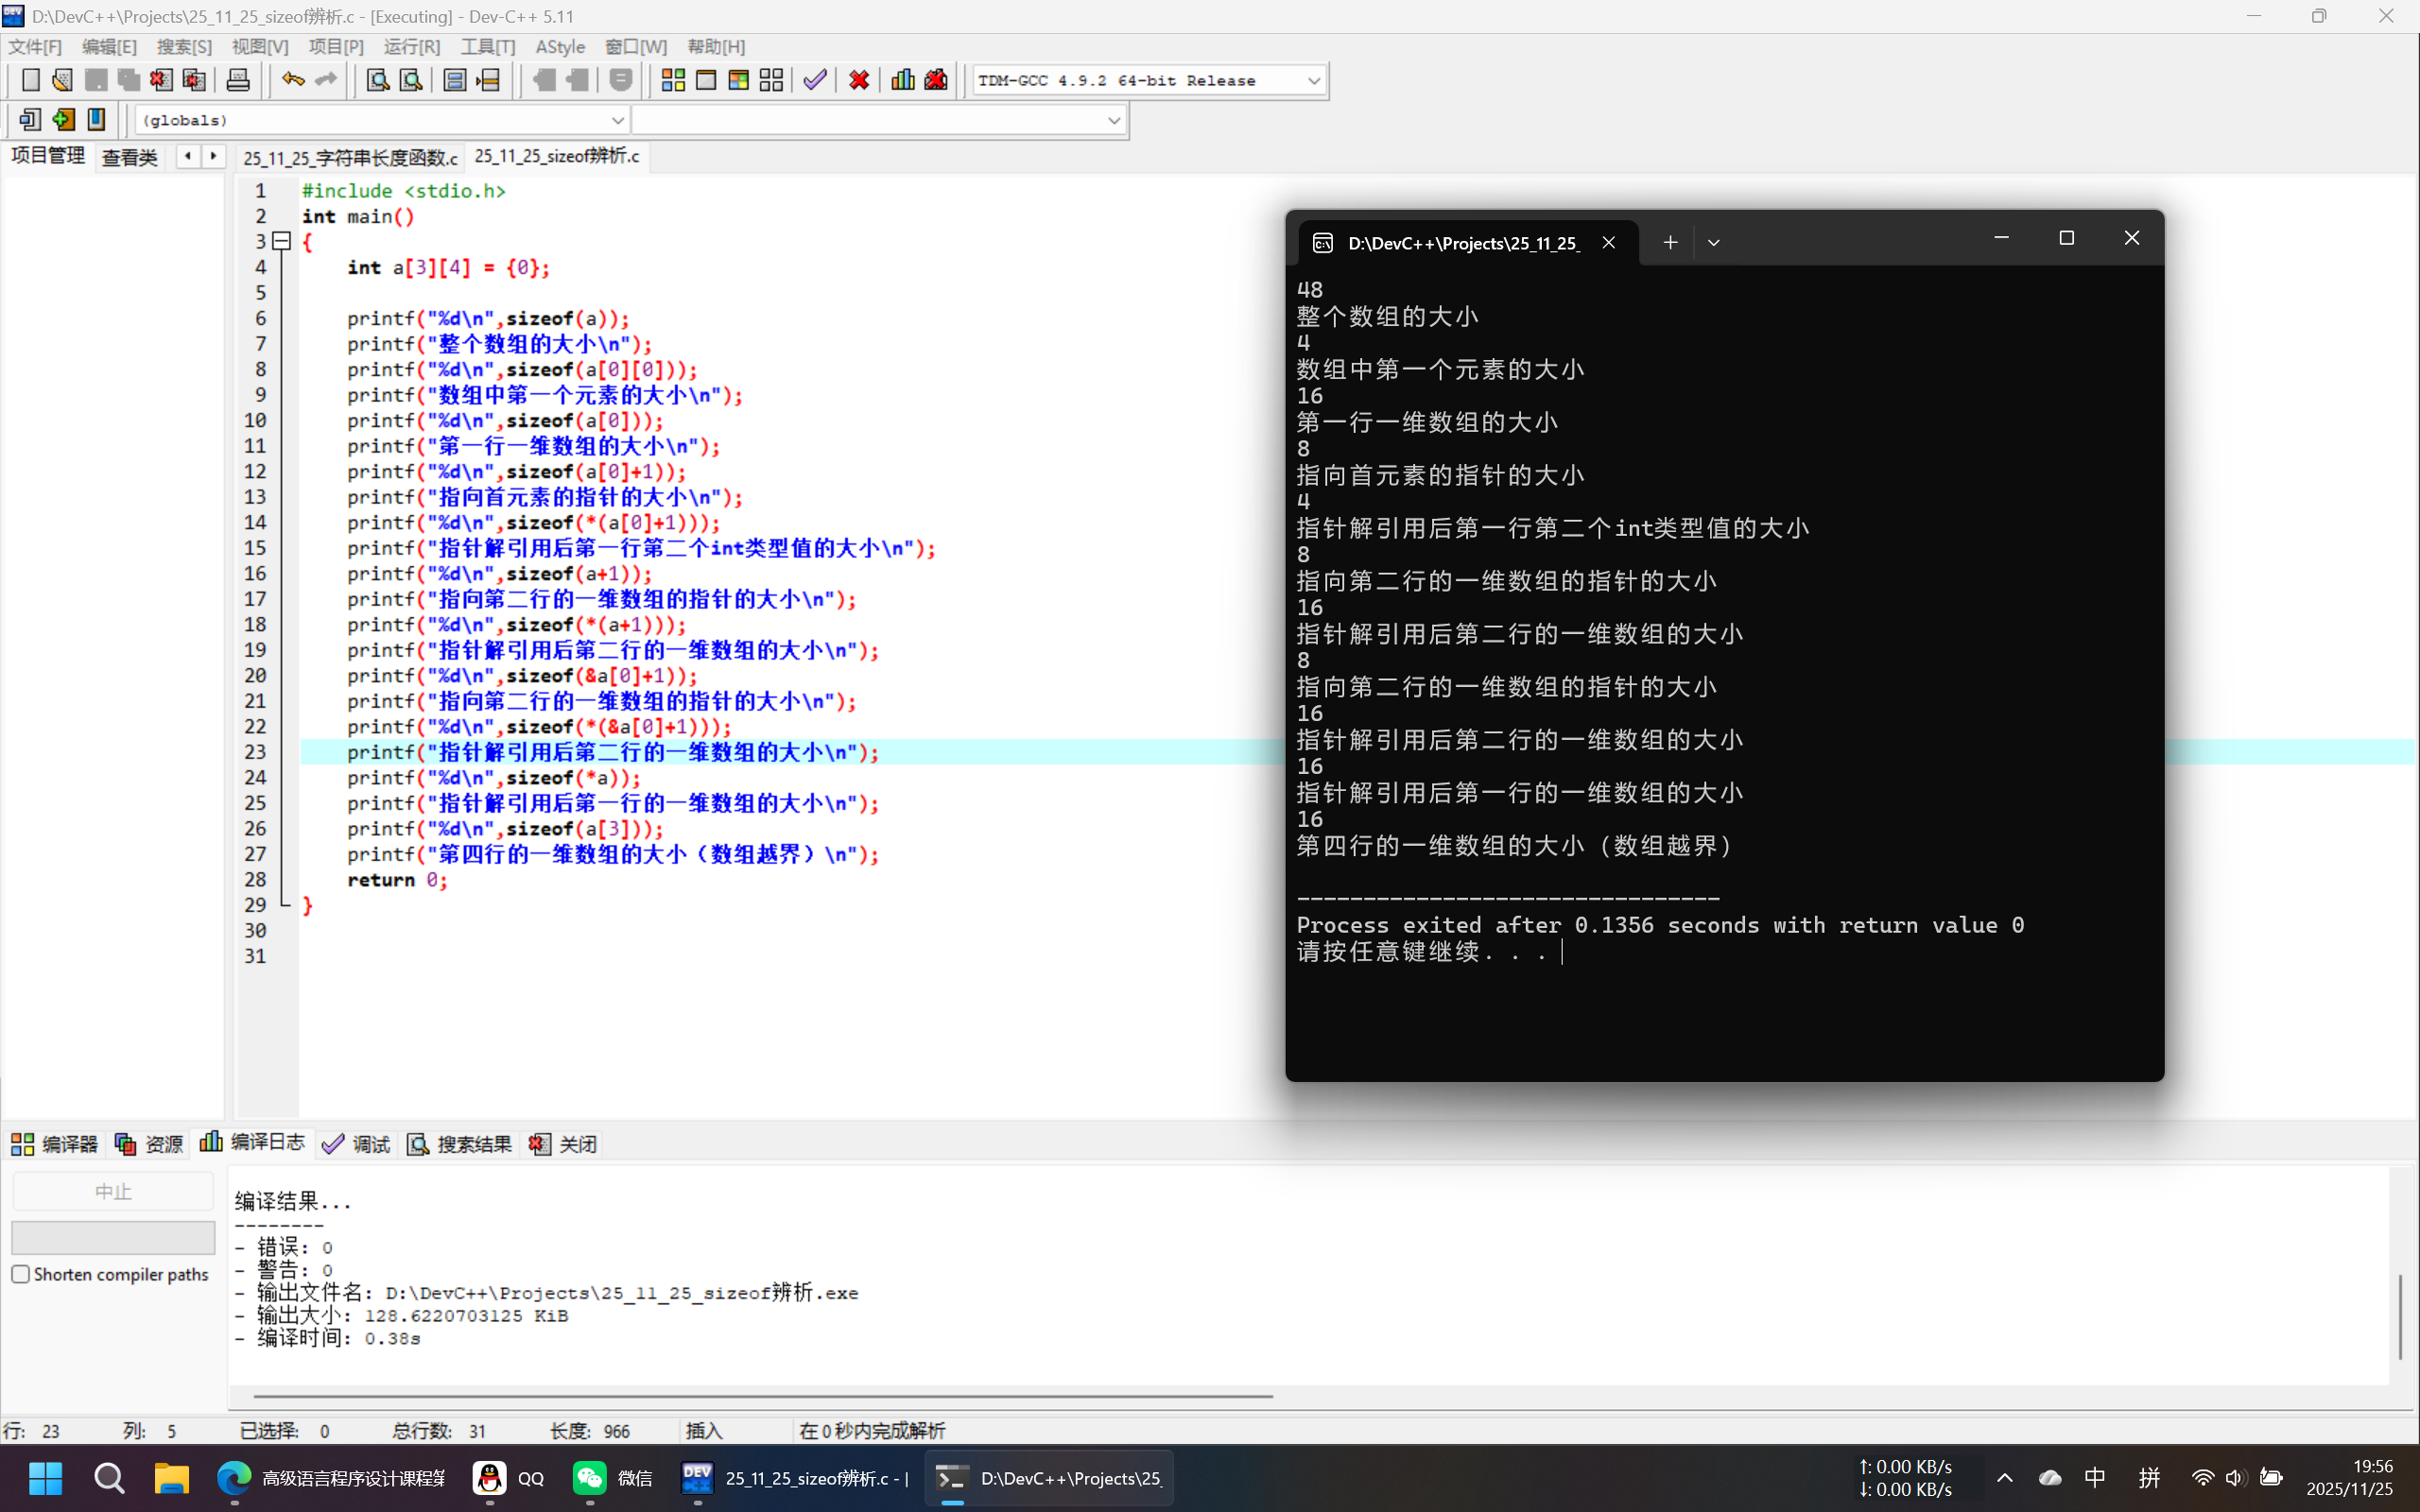The width and height of the screenshot is (2420, 1512).
Task: Open the WeChat taskbar icon
Action: (x=590, y=1478)
